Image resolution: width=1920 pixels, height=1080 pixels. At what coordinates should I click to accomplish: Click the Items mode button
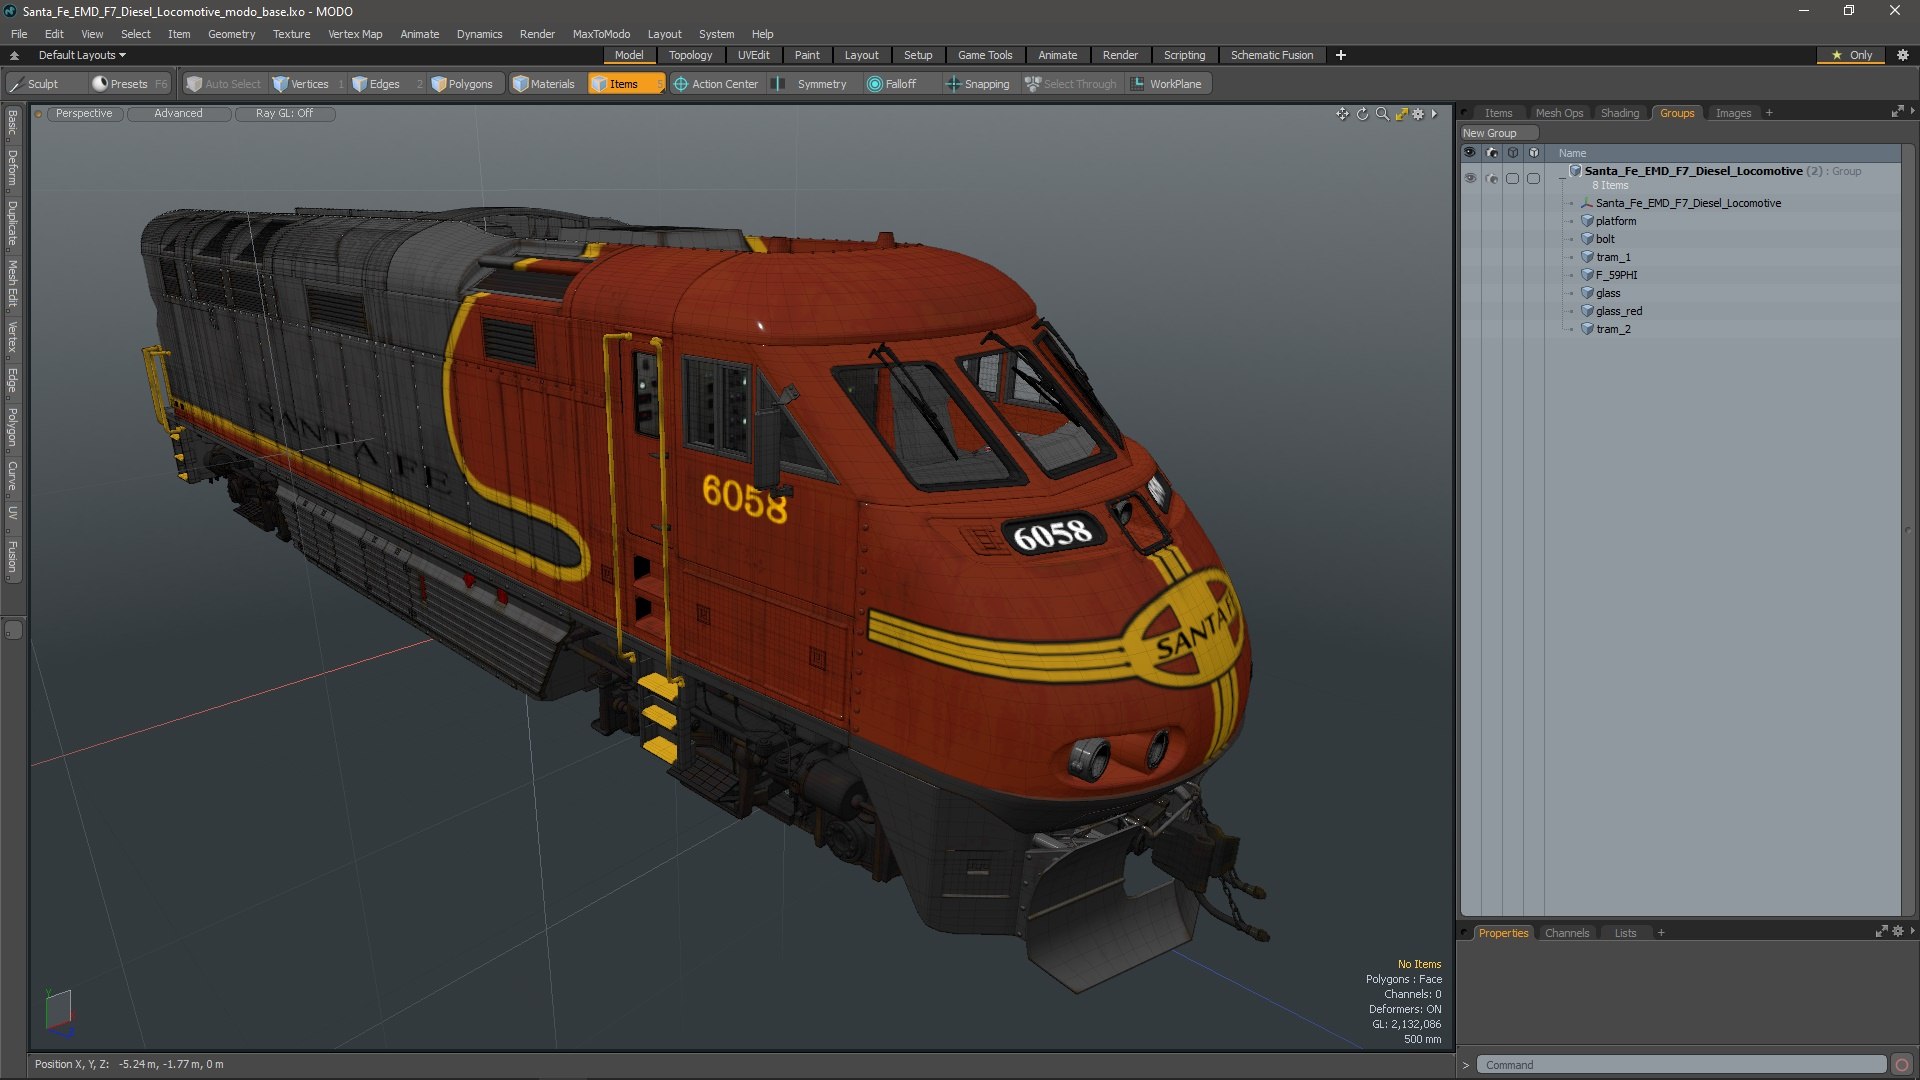[625, 84]
